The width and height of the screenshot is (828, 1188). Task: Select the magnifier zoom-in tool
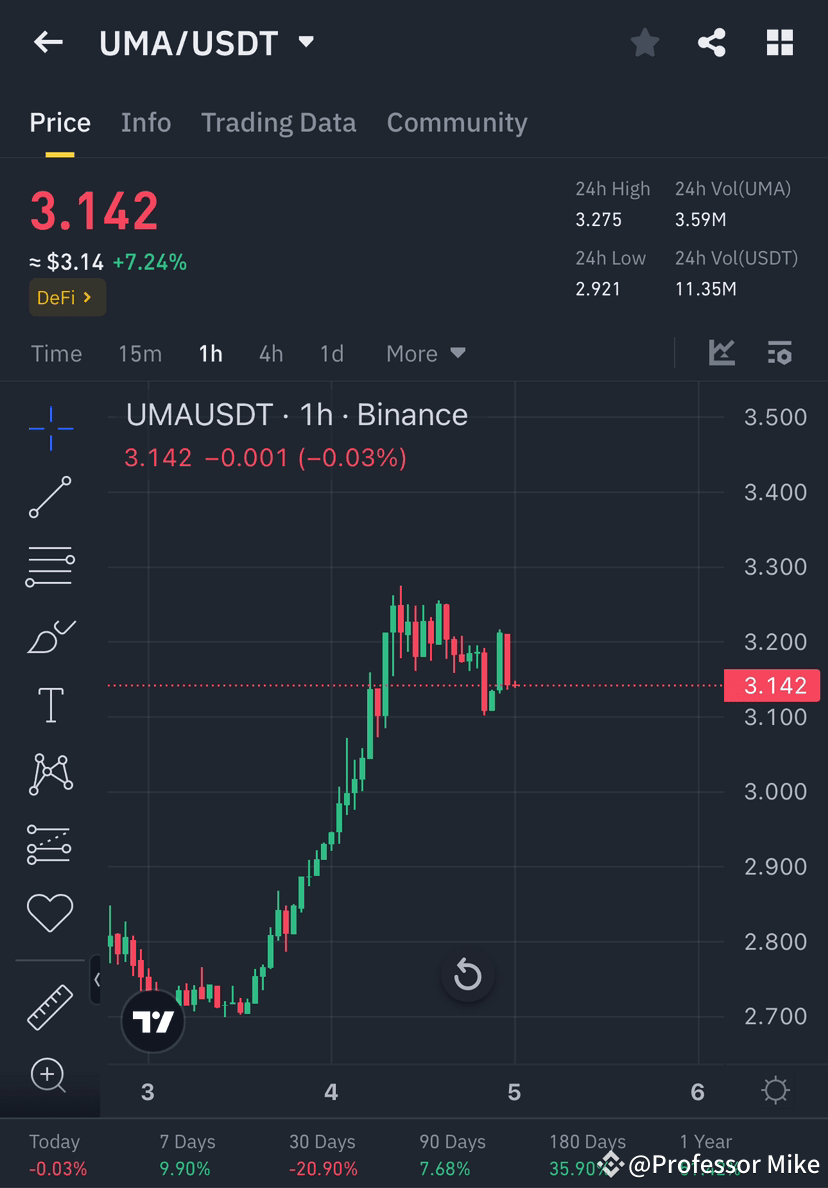tap(50, 1076)
